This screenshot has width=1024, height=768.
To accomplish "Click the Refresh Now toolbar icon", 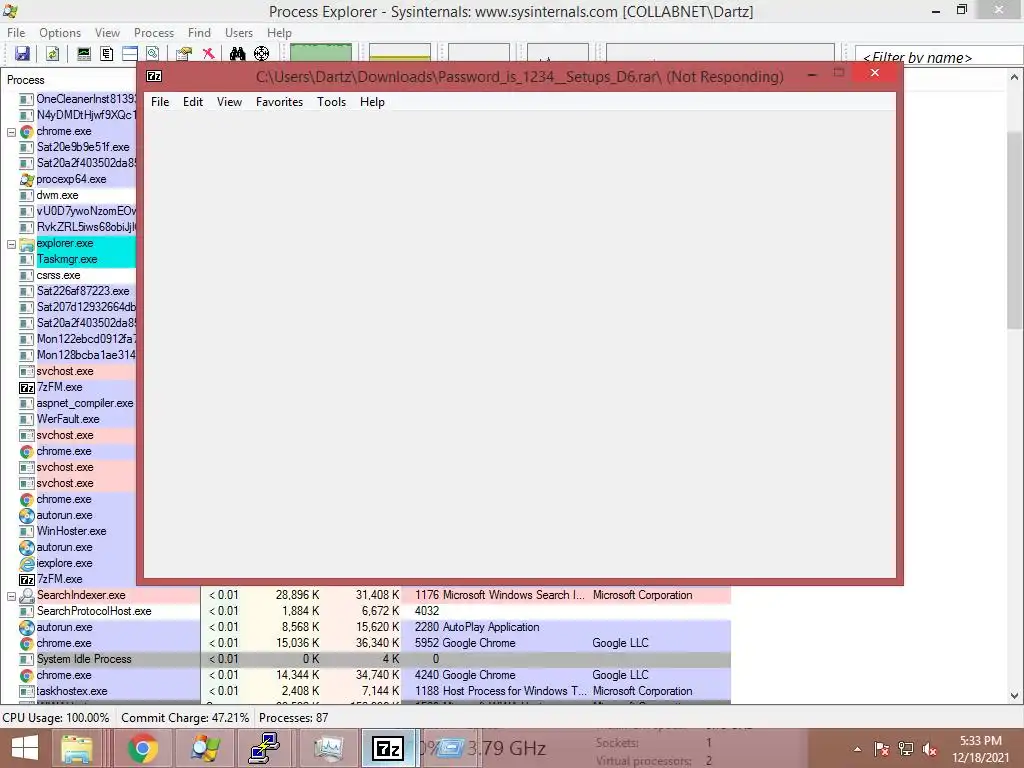I will coord(53,54).
